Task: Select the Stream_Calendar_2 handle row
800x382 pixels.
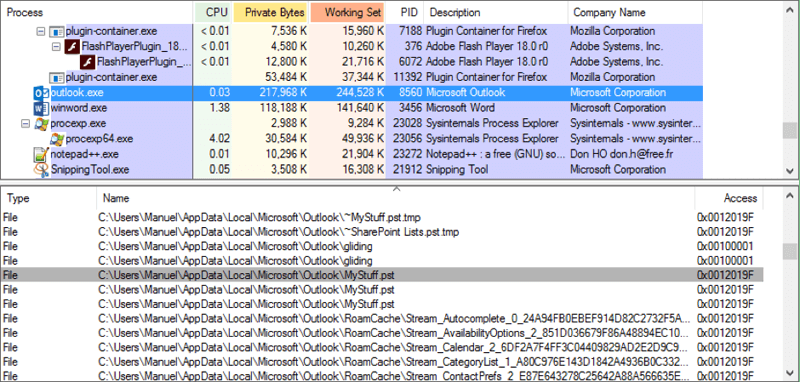Action: pos(382,348)
